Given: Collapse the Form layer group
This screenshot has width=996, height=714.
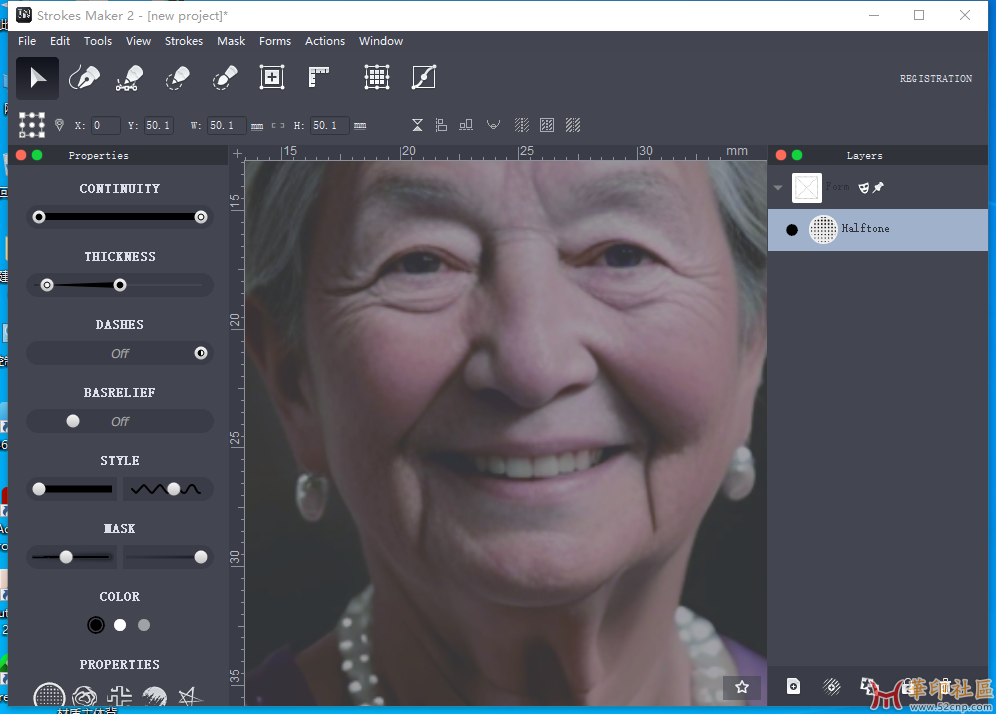Looking at the screenshot, I should coord(778,187).
